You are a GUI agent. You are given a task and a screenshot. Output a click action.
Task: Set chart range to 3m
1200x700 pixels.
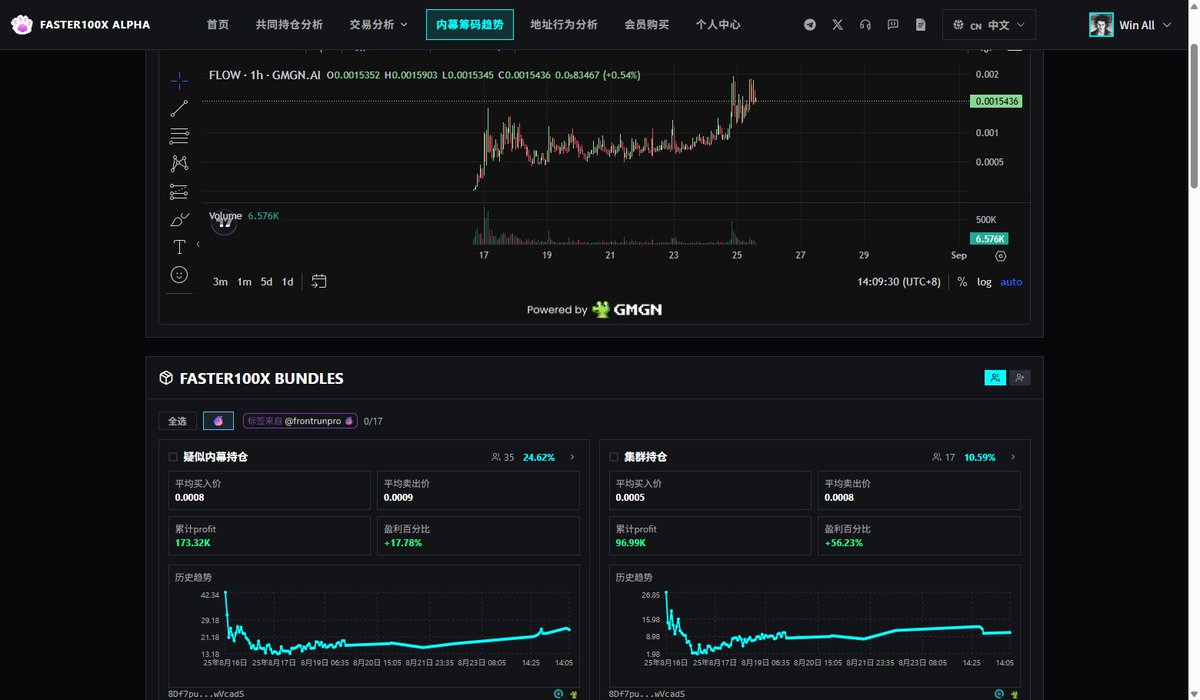point(220,282)
